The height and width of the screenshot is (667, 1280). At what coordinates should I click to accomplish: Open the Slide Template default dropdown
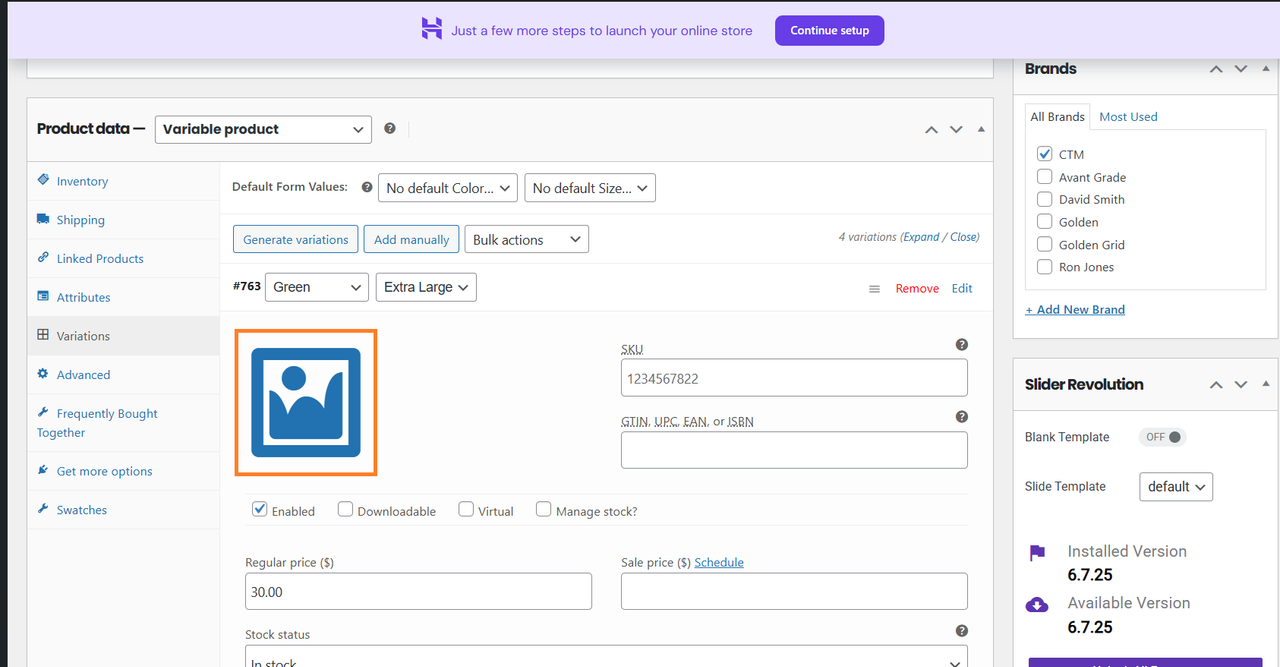[x=1175, y=487]
